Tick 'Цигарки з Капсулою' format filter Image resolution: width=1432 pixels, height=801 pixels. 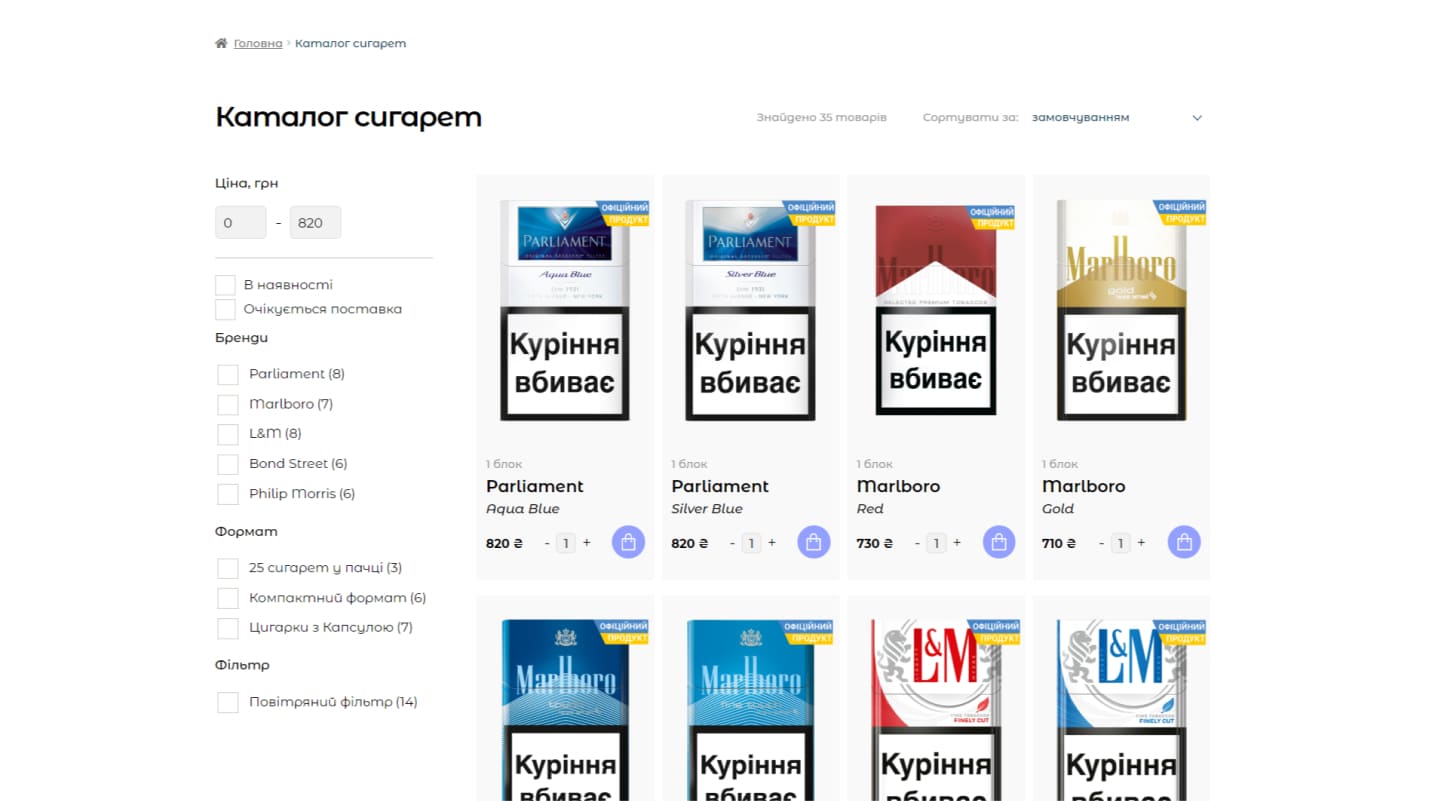[x=228, y=628]
